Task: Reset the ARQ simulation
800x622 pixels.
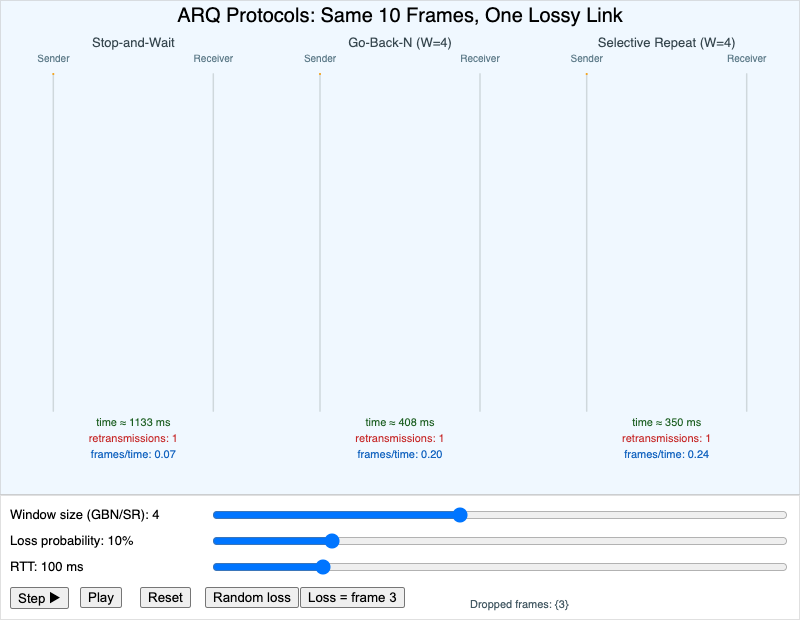Action: tap(165, 598)
